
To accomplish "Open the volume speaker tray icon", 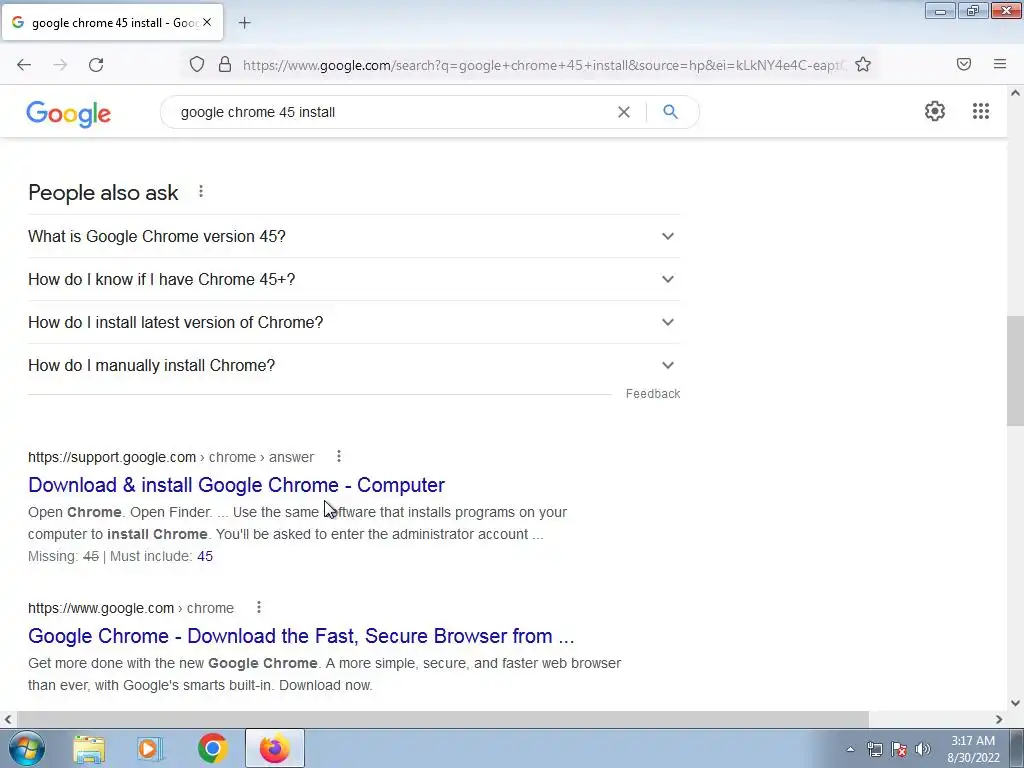I will coord(923,749).
